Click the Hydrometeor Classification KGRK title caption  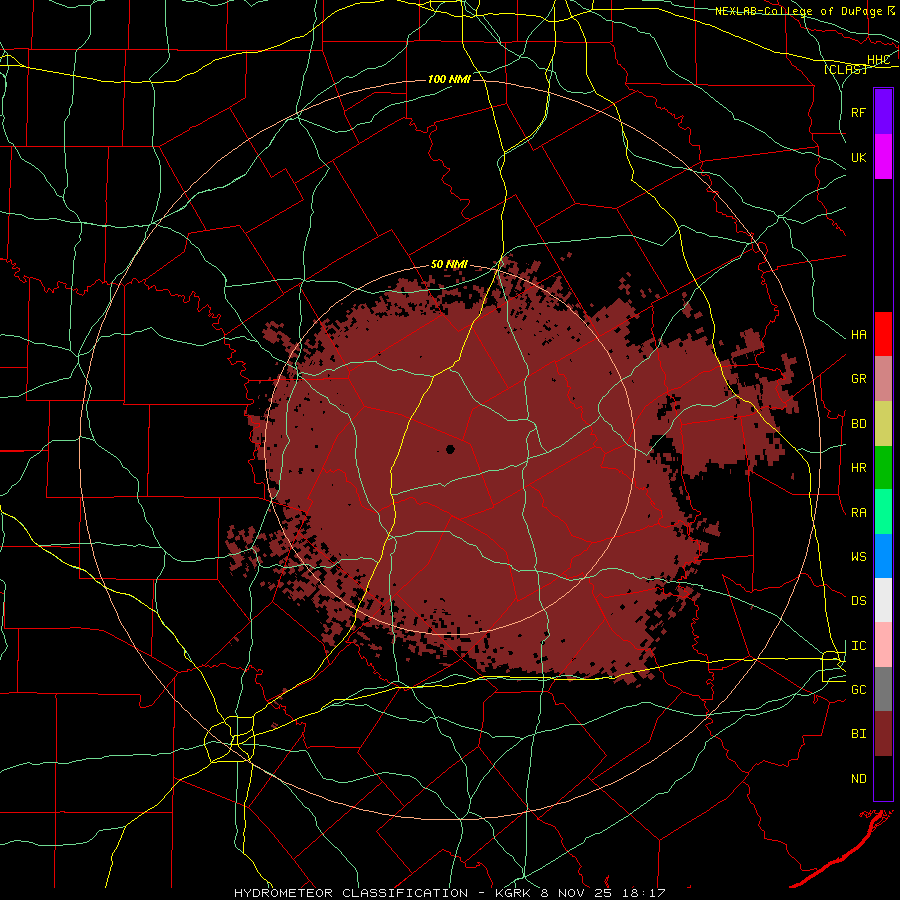449,893
